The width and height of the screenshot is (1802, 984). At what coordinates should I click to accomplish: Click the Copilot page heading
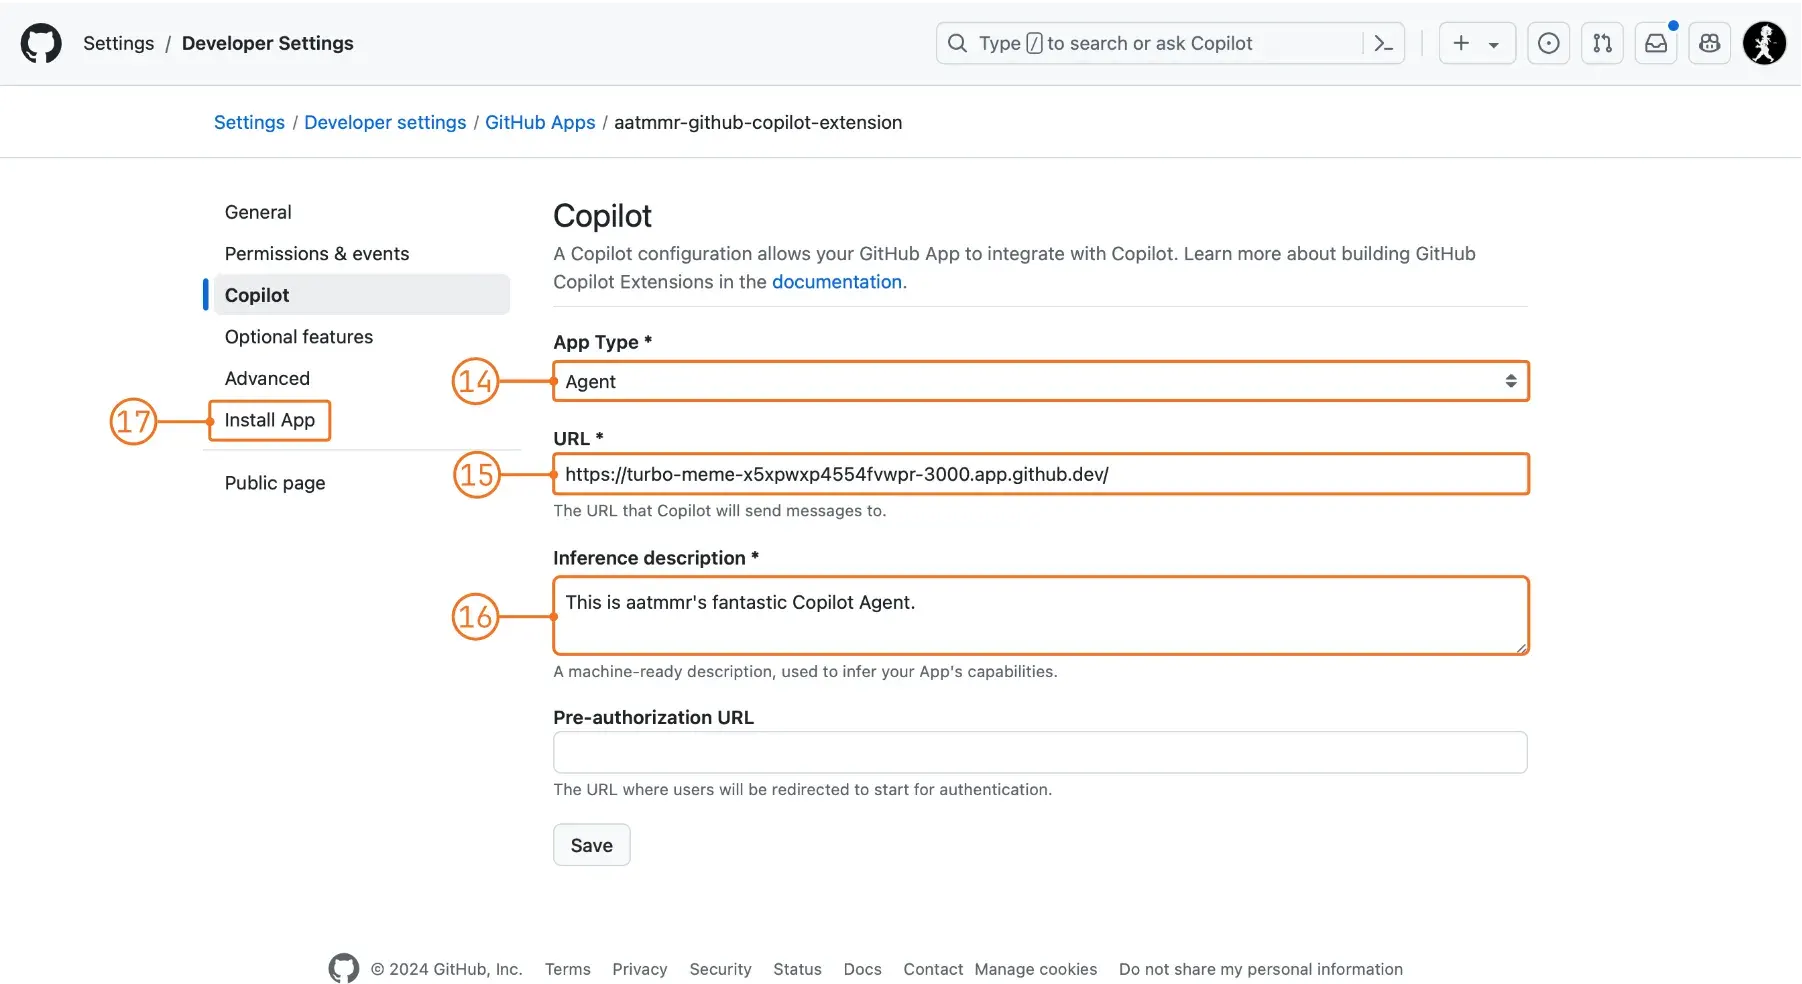603,216
